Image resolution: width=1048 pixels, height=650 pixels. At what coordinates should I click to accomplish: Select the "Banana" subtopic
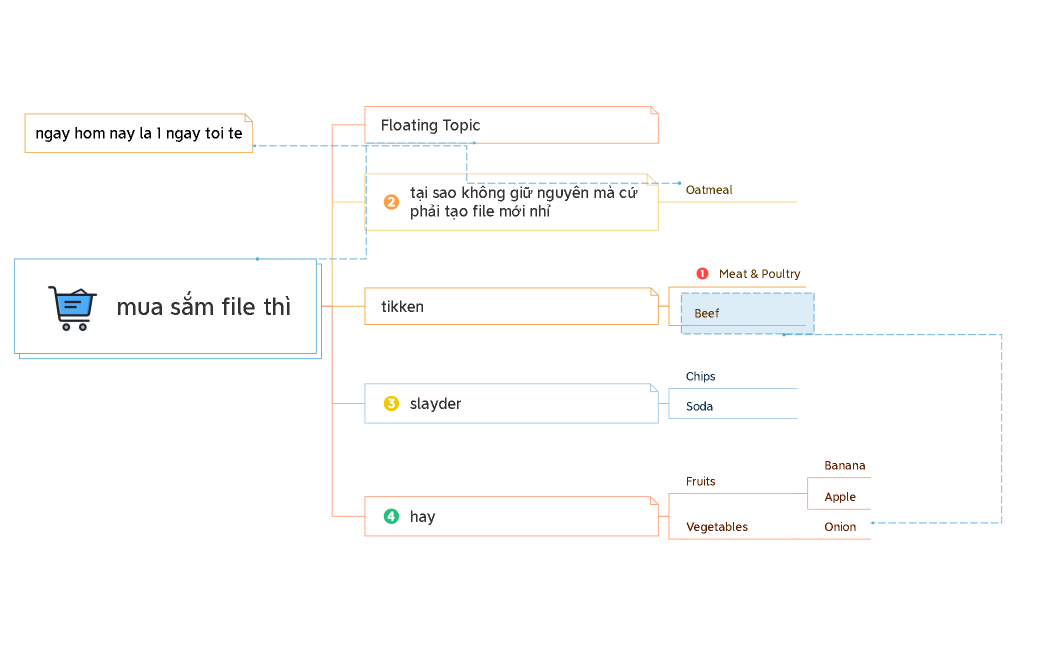(x=844, y=466)
